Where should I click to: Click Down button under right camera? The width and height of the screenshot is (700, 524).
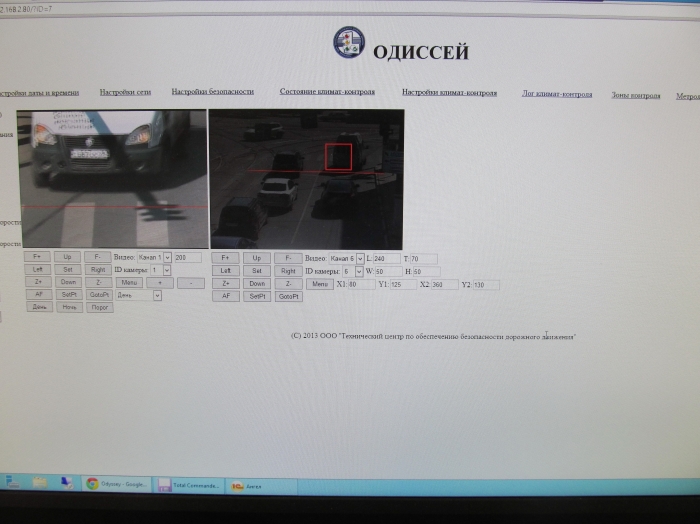[257, 283]
